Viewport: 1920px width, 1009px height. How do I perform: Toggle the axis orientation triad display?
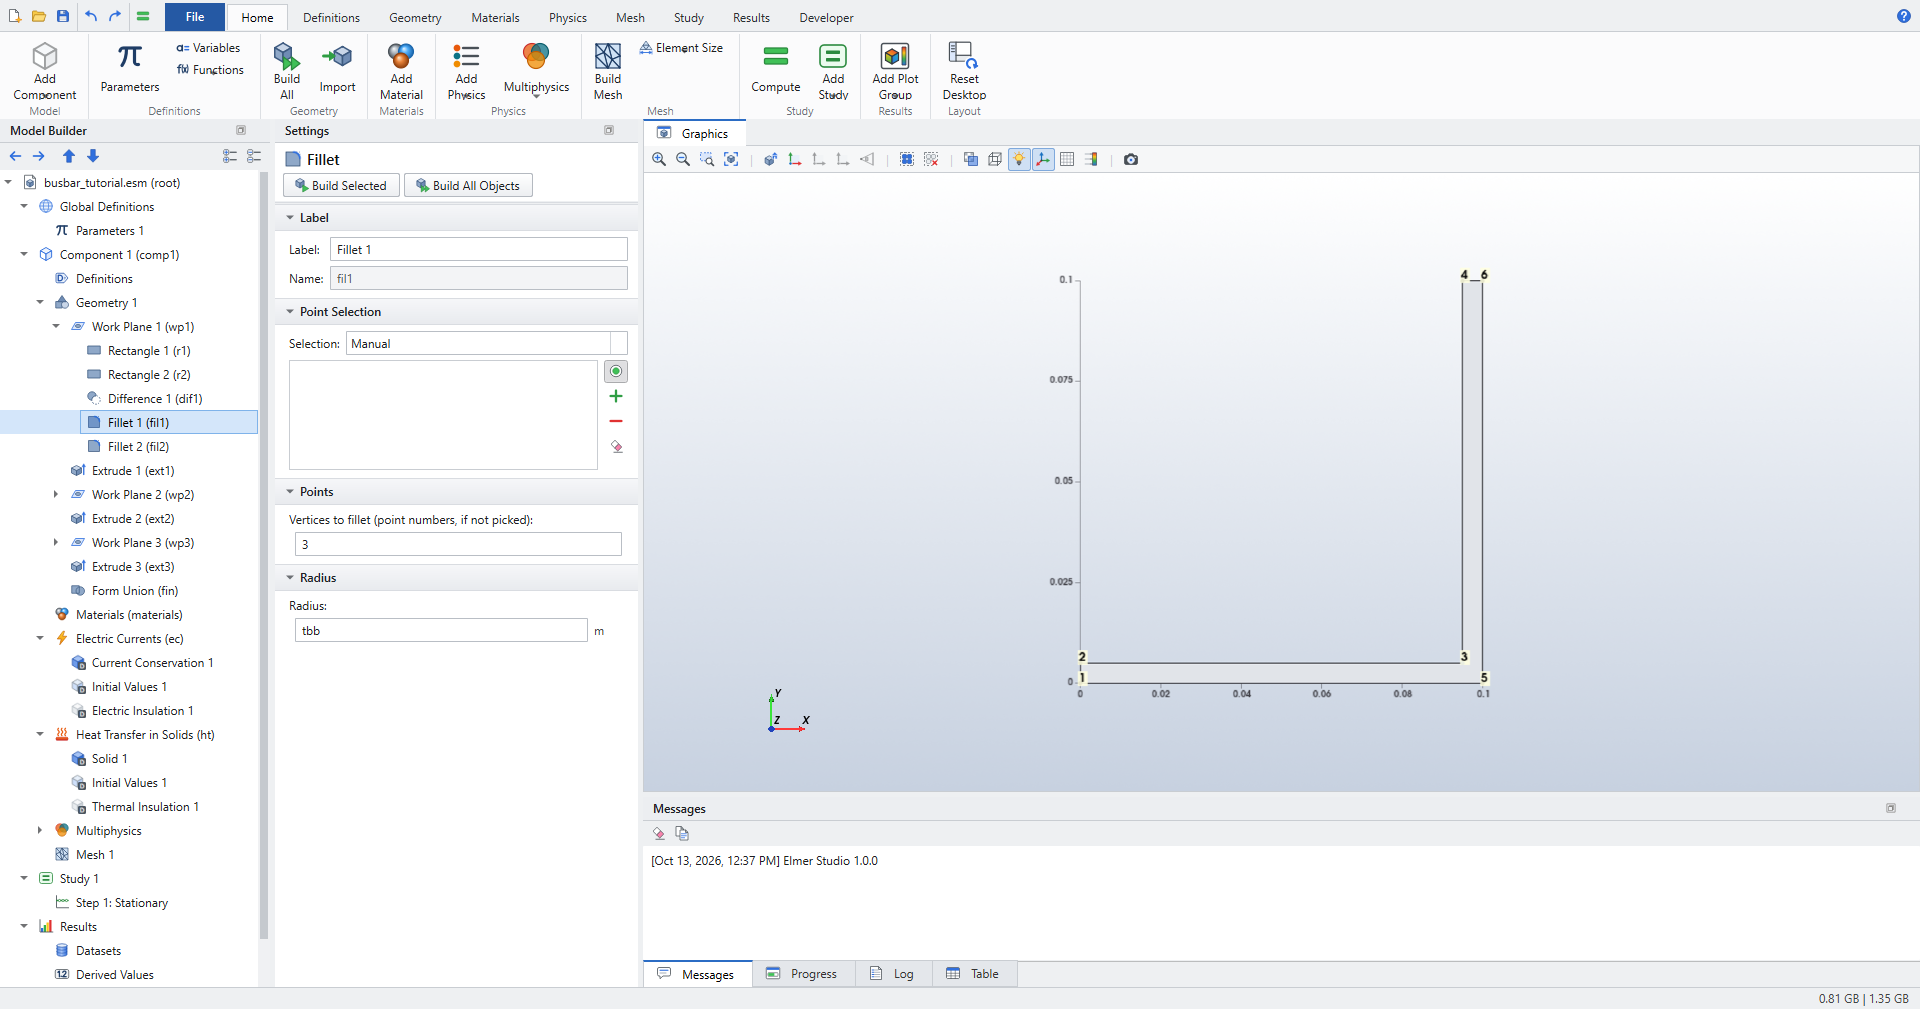point(1043,159)
